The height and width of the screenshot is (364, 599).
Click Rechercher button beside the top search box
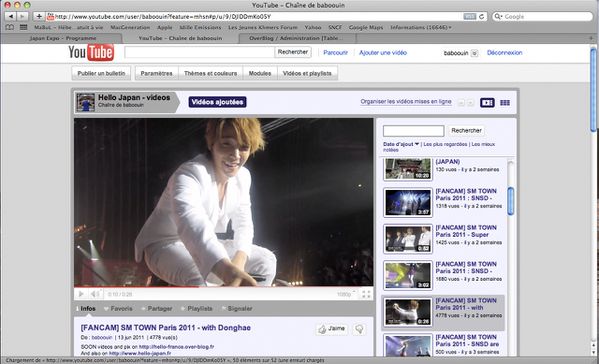click(293, 52)
